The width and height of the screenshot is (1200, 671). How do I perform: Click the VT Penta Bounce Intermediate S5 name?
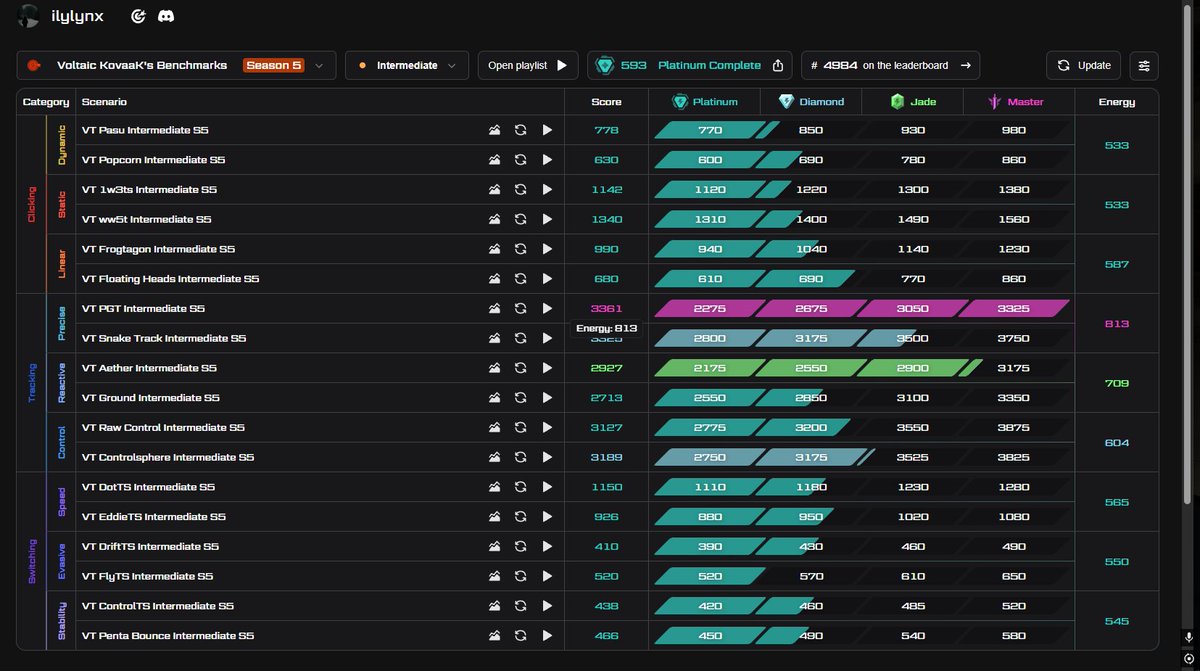tap(168, 636)
